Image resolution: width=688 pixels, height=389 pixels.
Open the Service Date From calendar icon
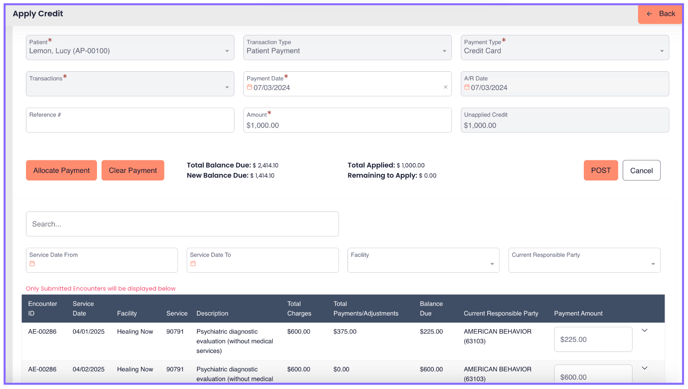click(x=32, y=264)
